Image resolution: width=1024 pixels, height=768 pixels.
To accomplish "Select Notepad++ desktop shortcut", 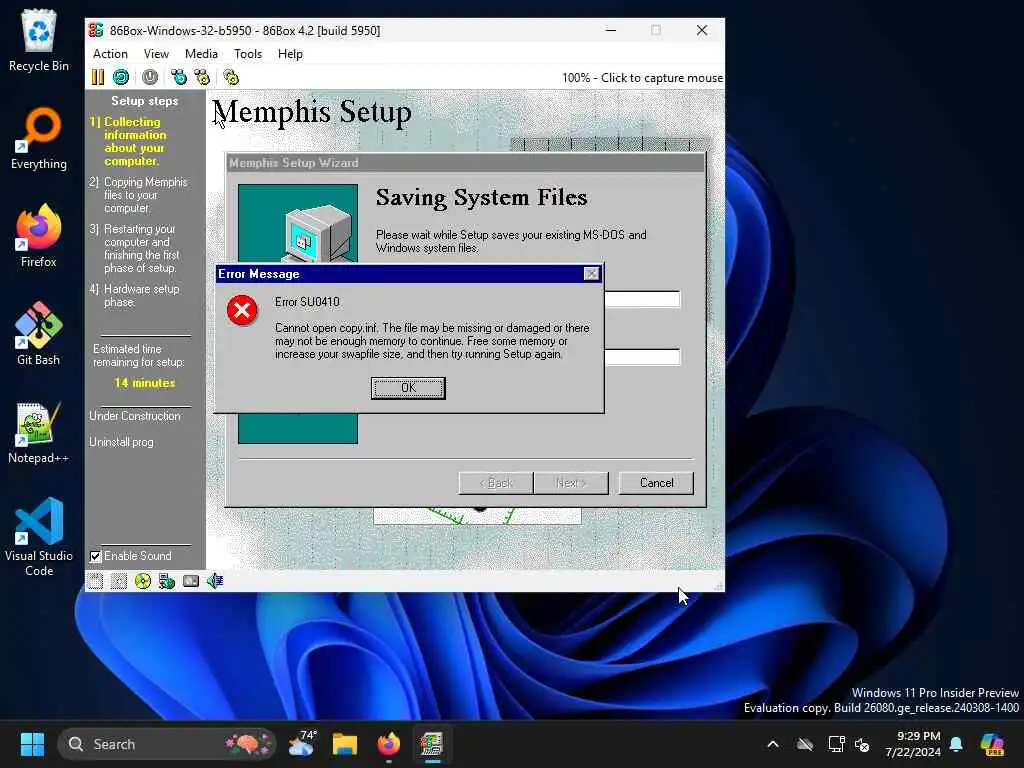I will coord(39,432).
